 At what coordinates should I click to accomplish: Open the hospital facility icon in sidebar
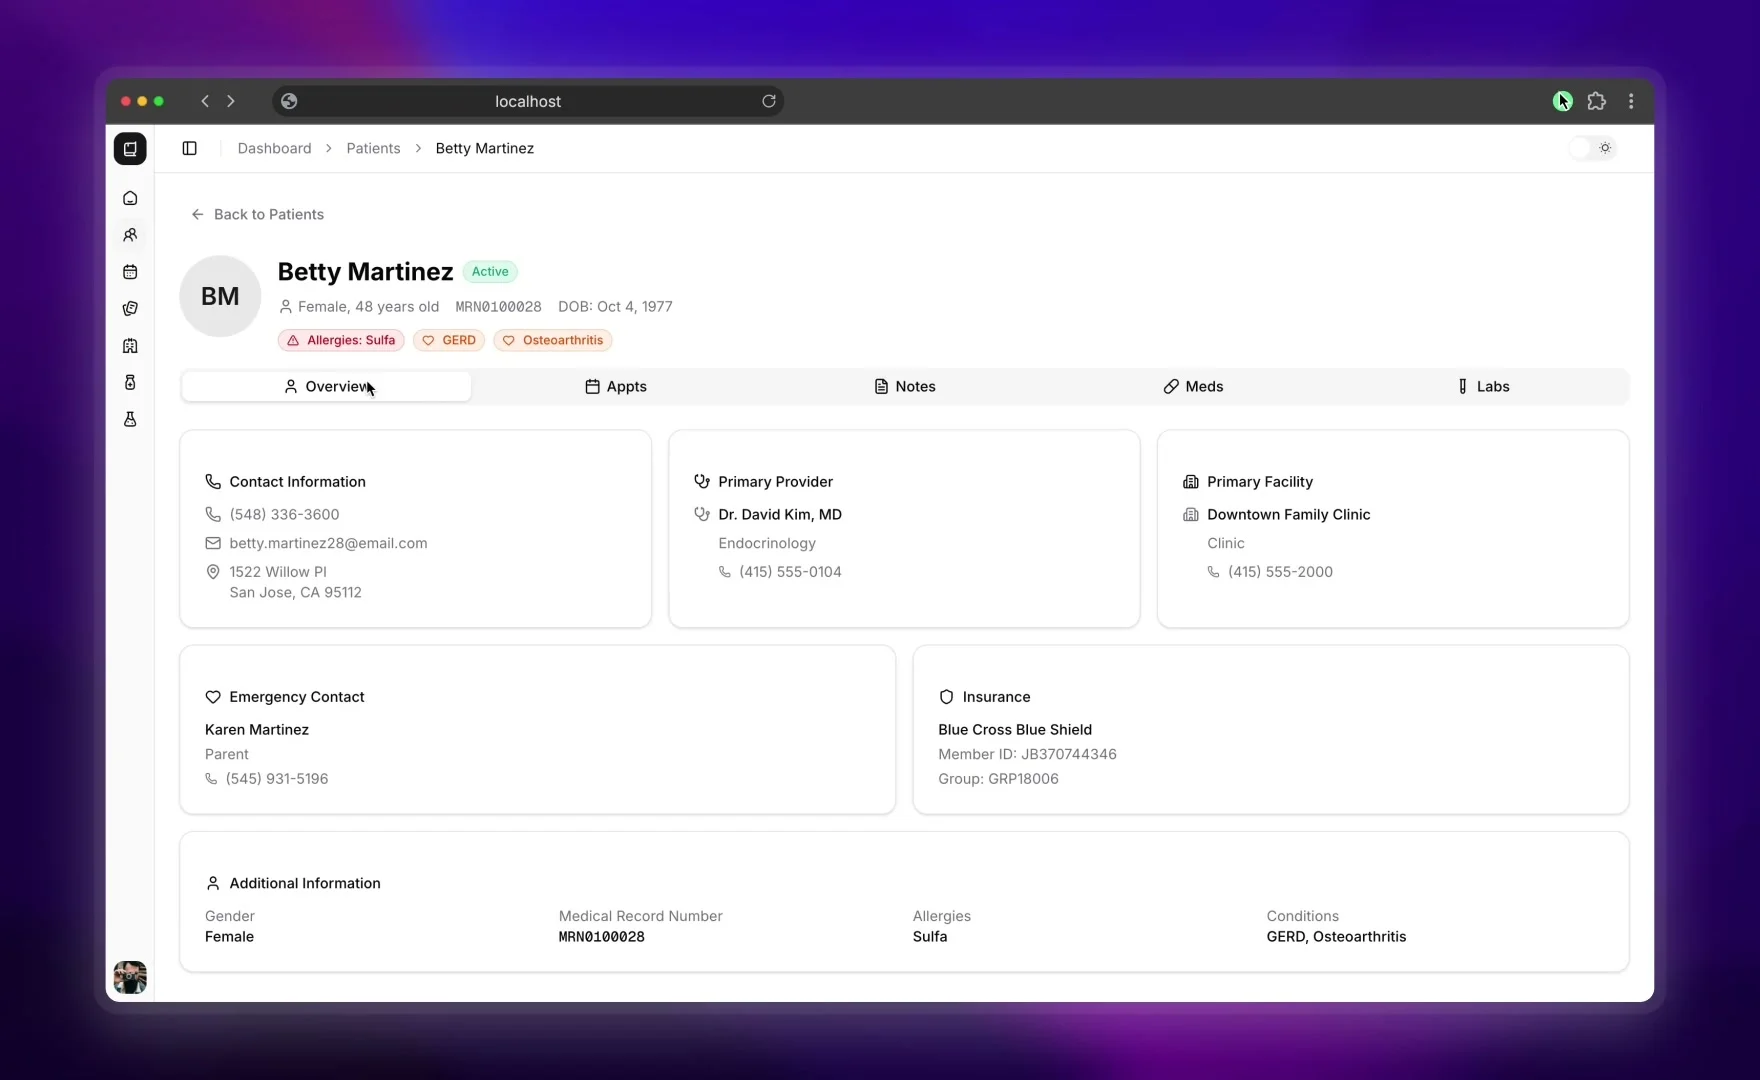[x=130, y=346]
